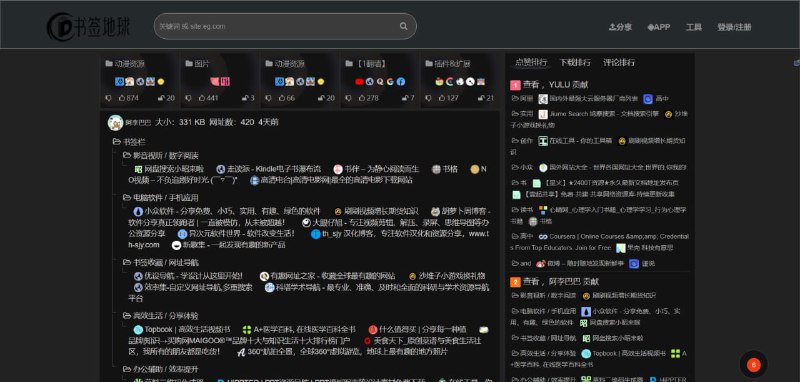Click the 阿李巴巴 user avatar
This screenshot has height=382, width=800.
115,122
